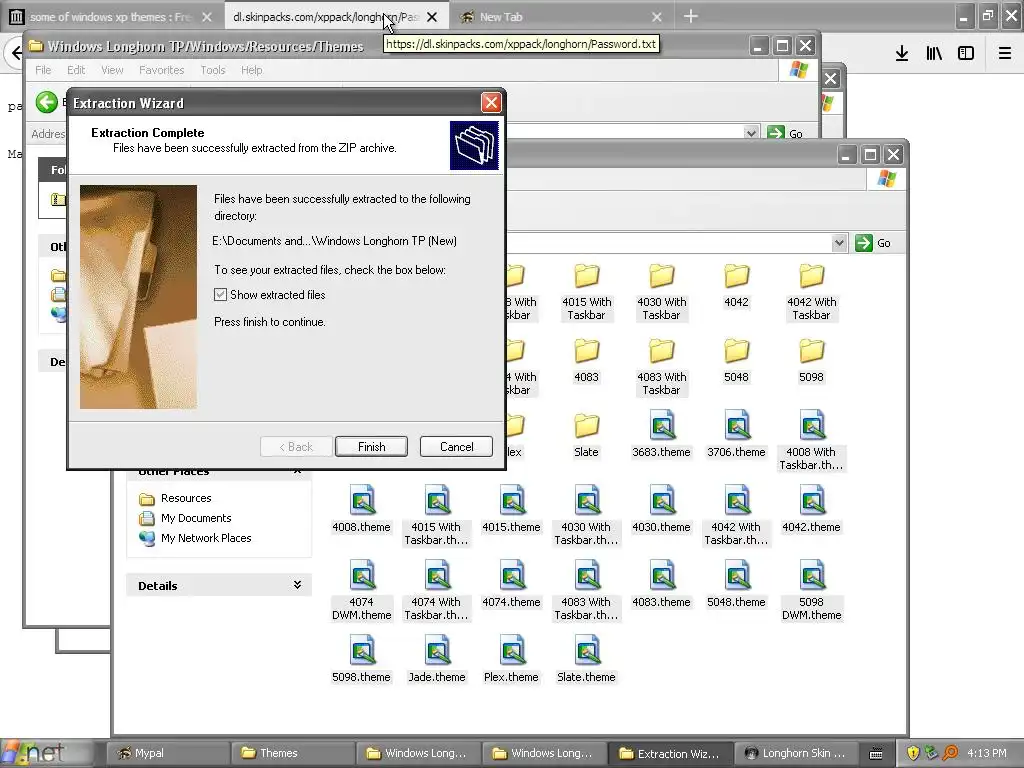Toggle the browser sidebar icon

pyautogui.click(x=966, y=54)
